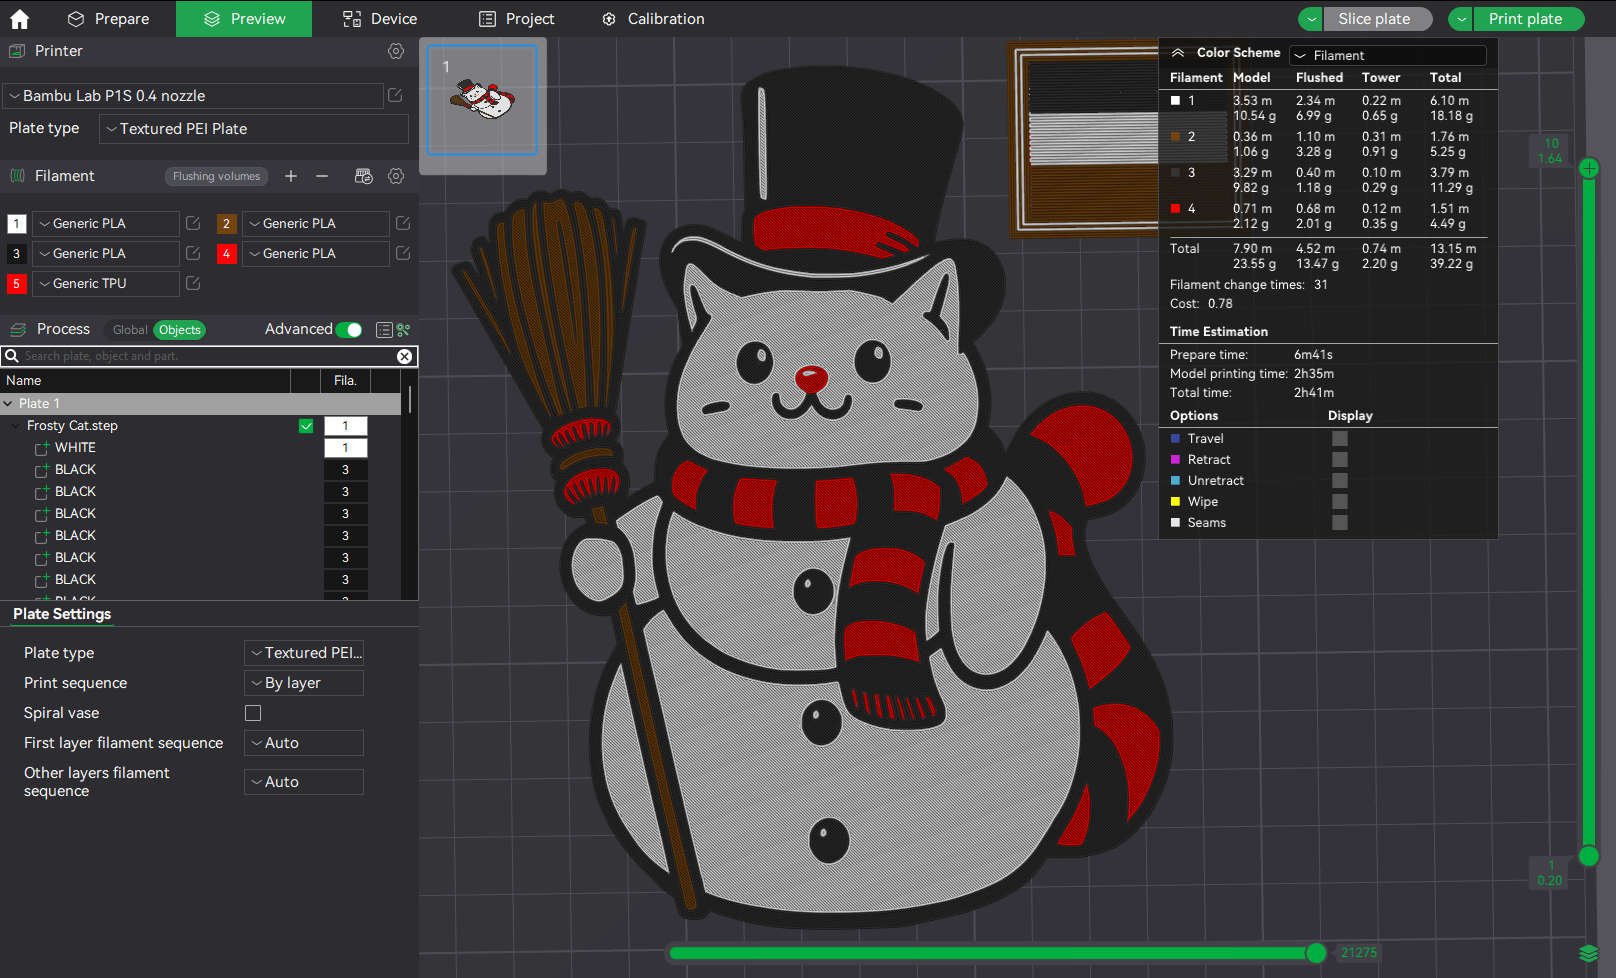The height and width of the screenshot is (978, 1616).
Task: Click filament 4 red color swatch
Action: tap(226, 254)
